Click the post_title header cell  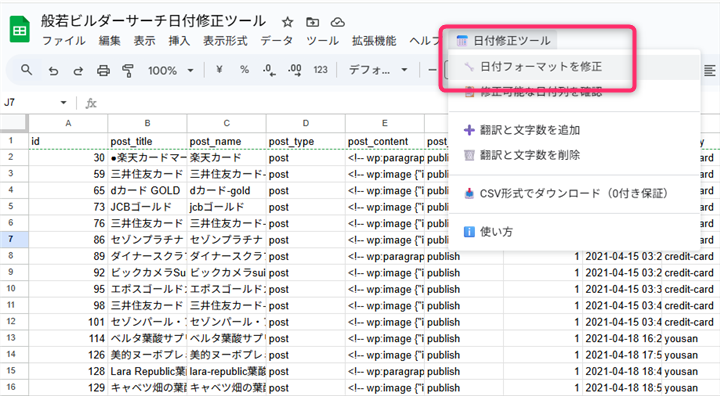pos(147,141)
